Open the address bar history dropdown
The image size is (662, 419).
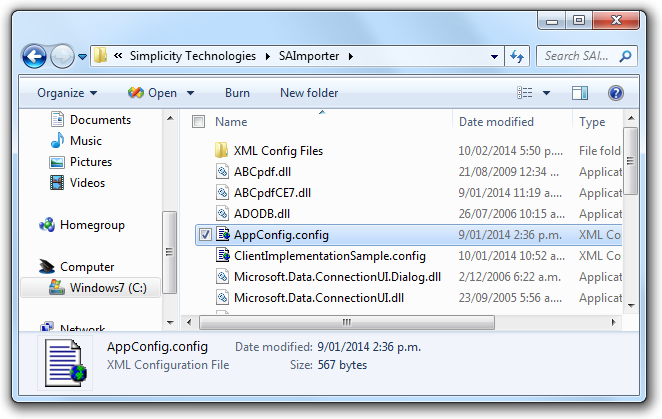pyautogui.click(x=494, y=56)
